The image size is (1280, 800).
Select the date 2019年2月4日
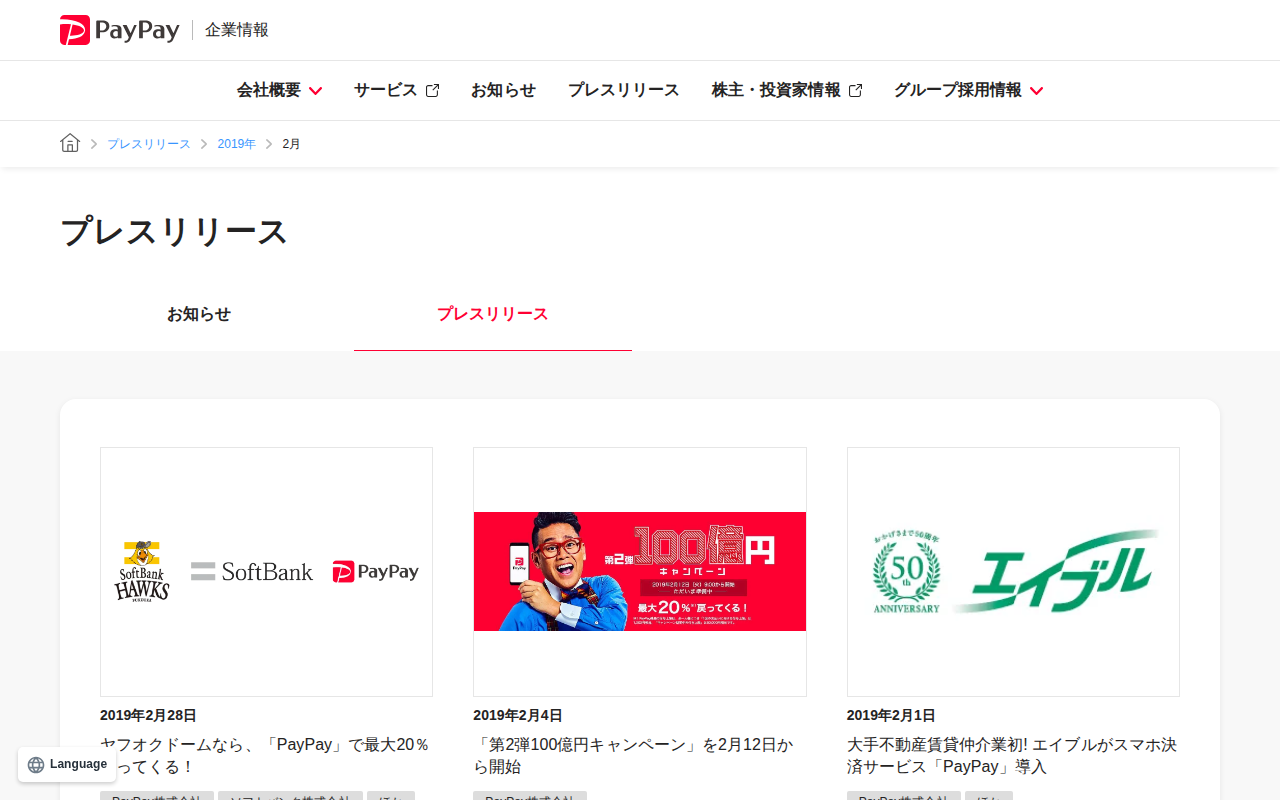point(518,715)
